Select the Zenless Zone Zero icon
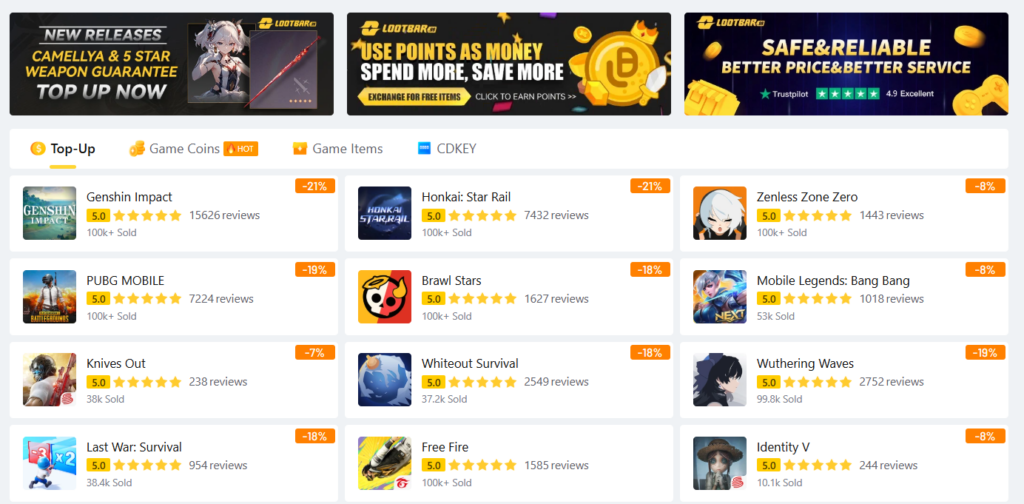 tap(720, 213)
